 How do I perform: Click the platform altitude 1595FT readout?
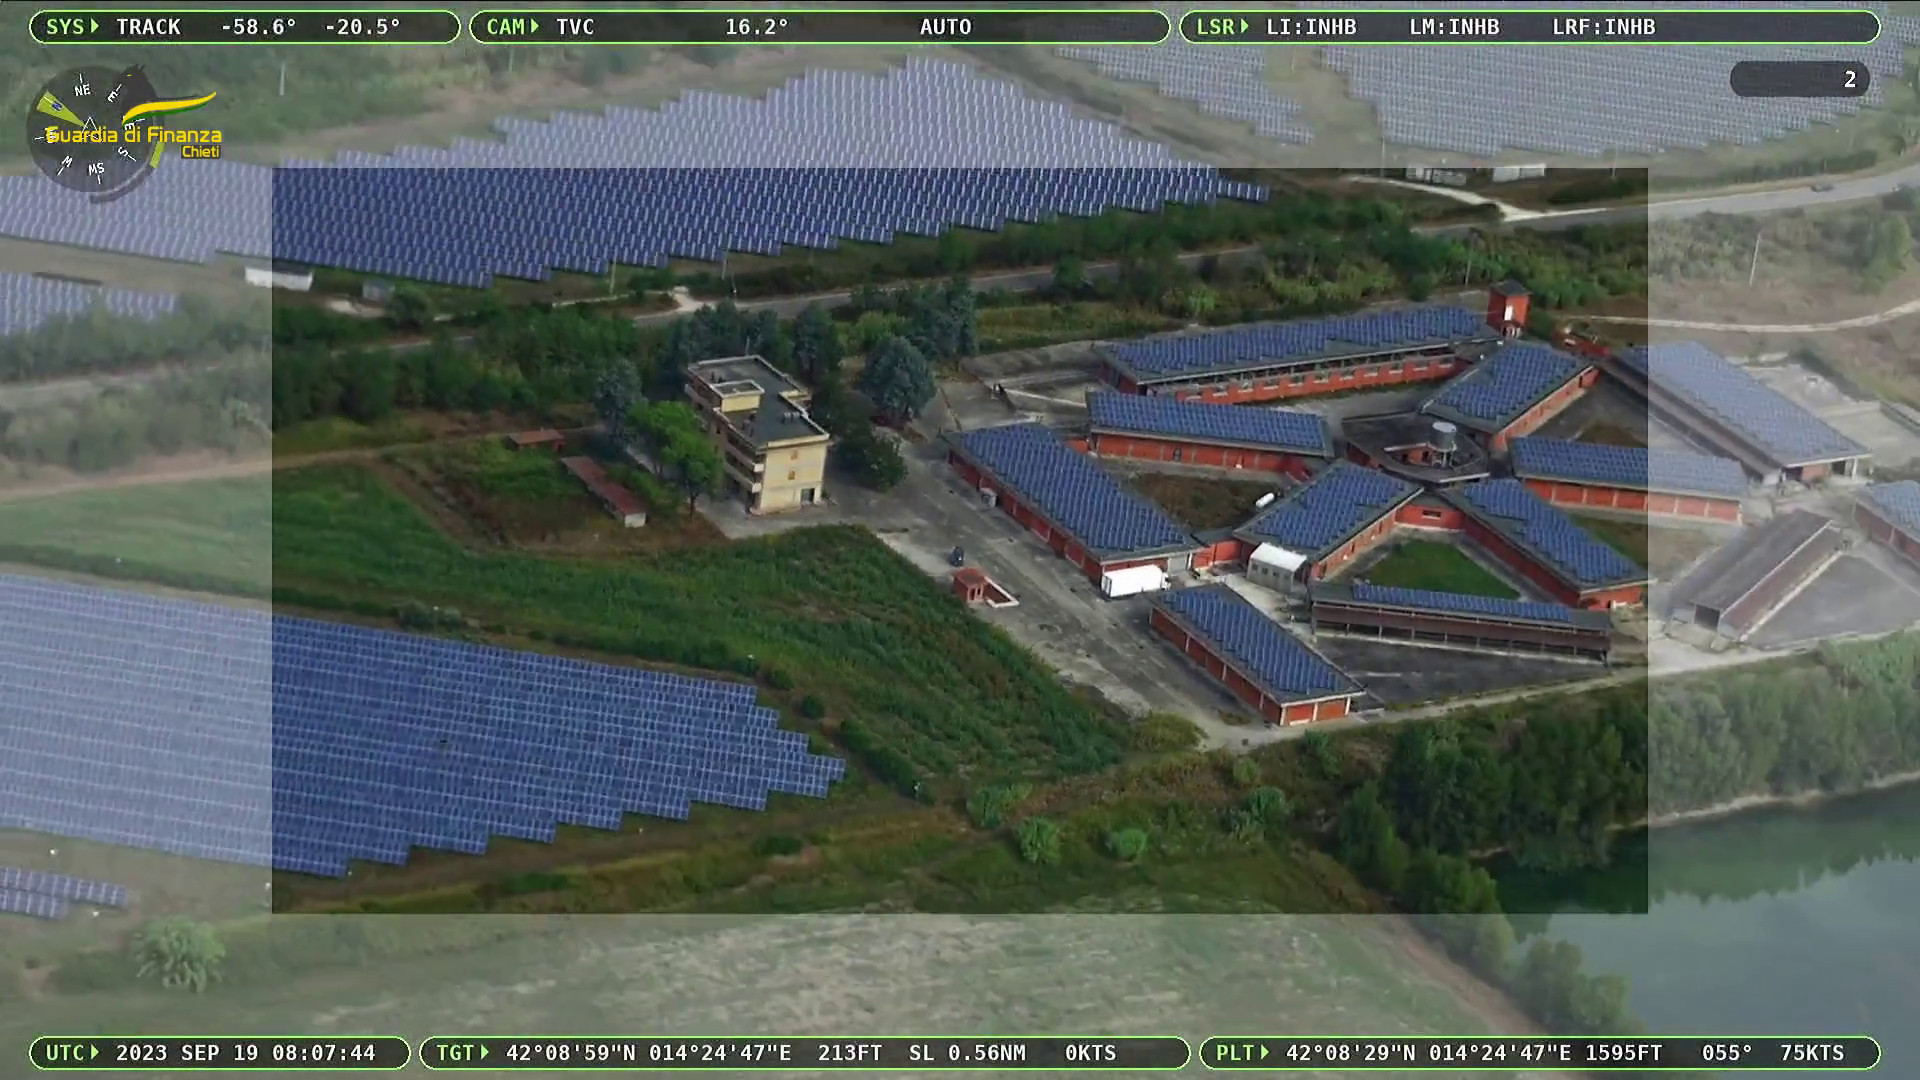click(1624, 1053)
